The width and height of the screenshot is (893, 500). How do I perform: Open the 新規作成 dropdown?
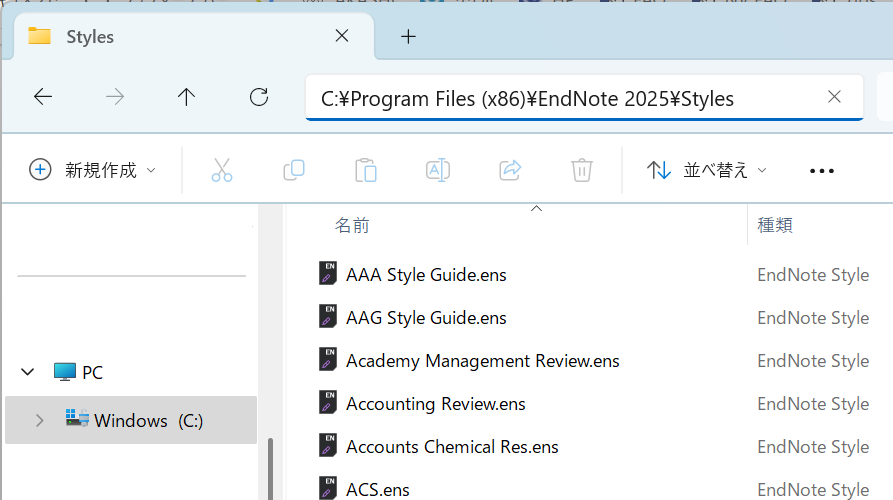[x=92, y=170]
